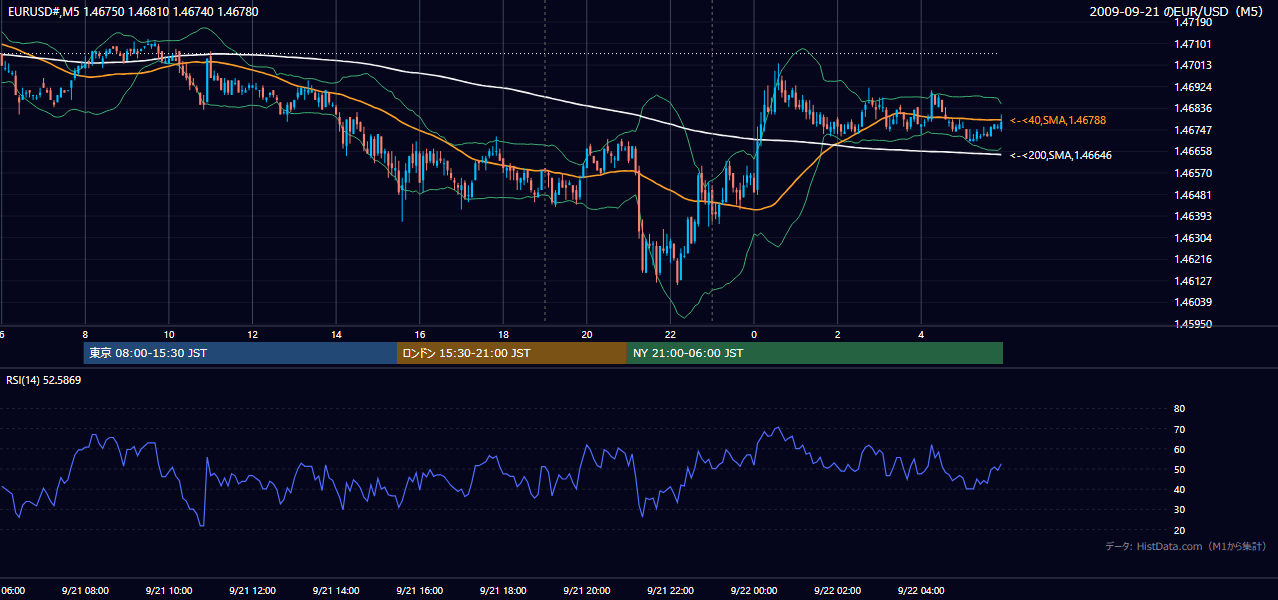The height and width of the screenshot is (600, 1278).
Task: Click the 9/21 08:00 time label
Action: point(85,591)
